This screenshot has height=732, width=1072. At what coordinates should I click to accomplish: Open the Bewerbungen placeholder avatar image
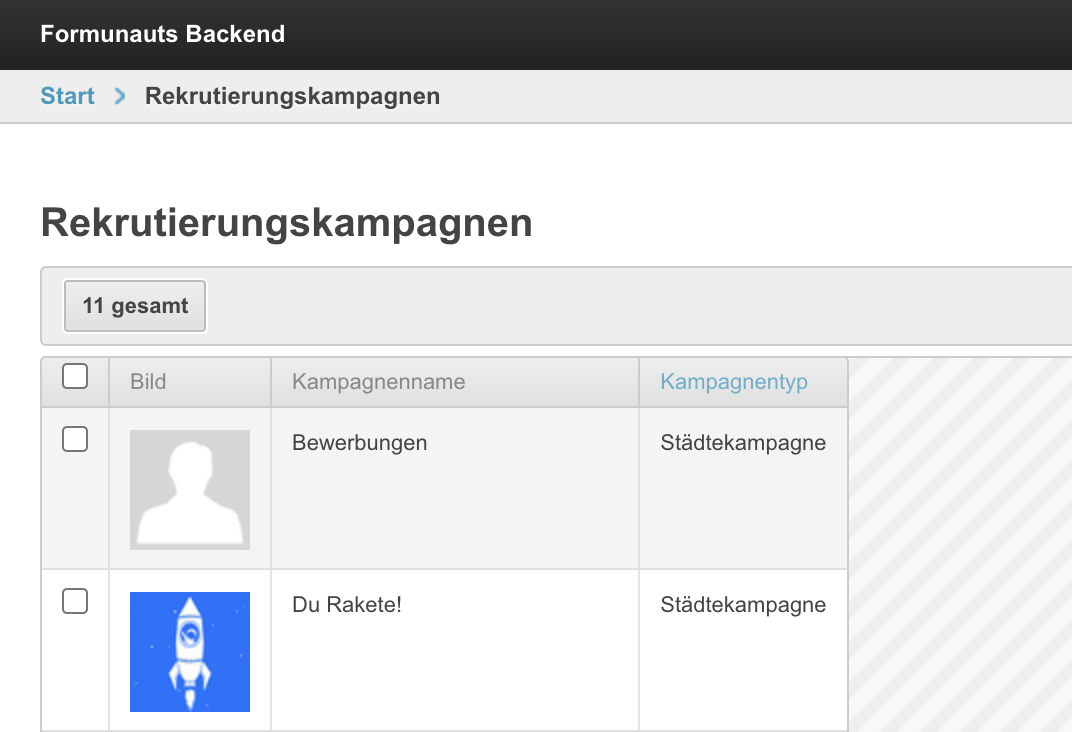click(190, 489)
